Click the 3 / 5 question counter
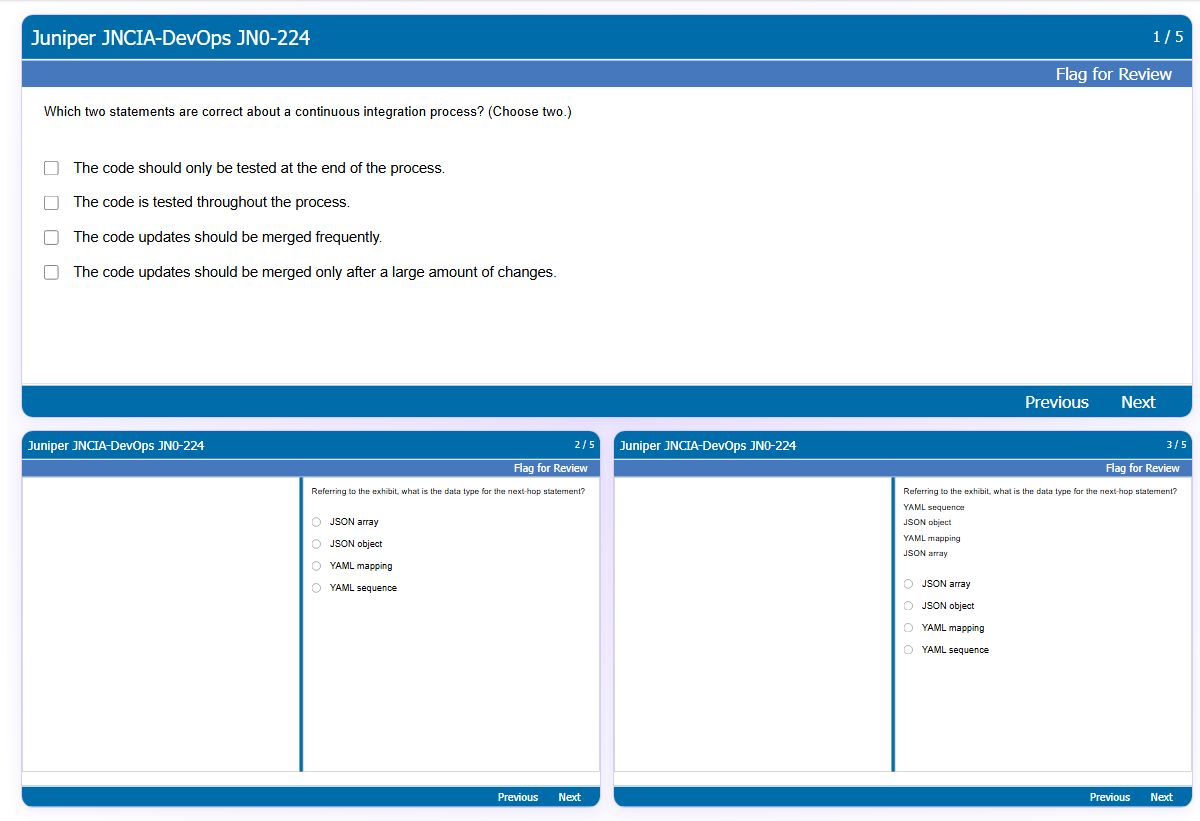The height and width of the screenshot is (821, 1200). click(1176, 445)
